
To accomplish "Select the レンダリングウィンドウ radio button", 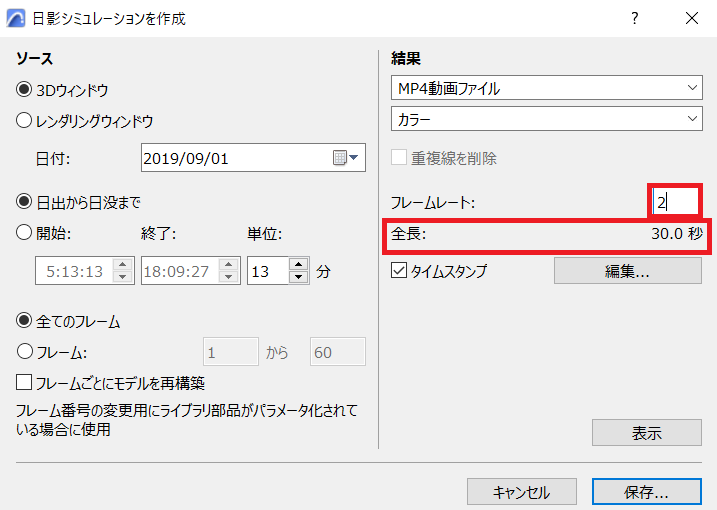I will click(24, 121).
